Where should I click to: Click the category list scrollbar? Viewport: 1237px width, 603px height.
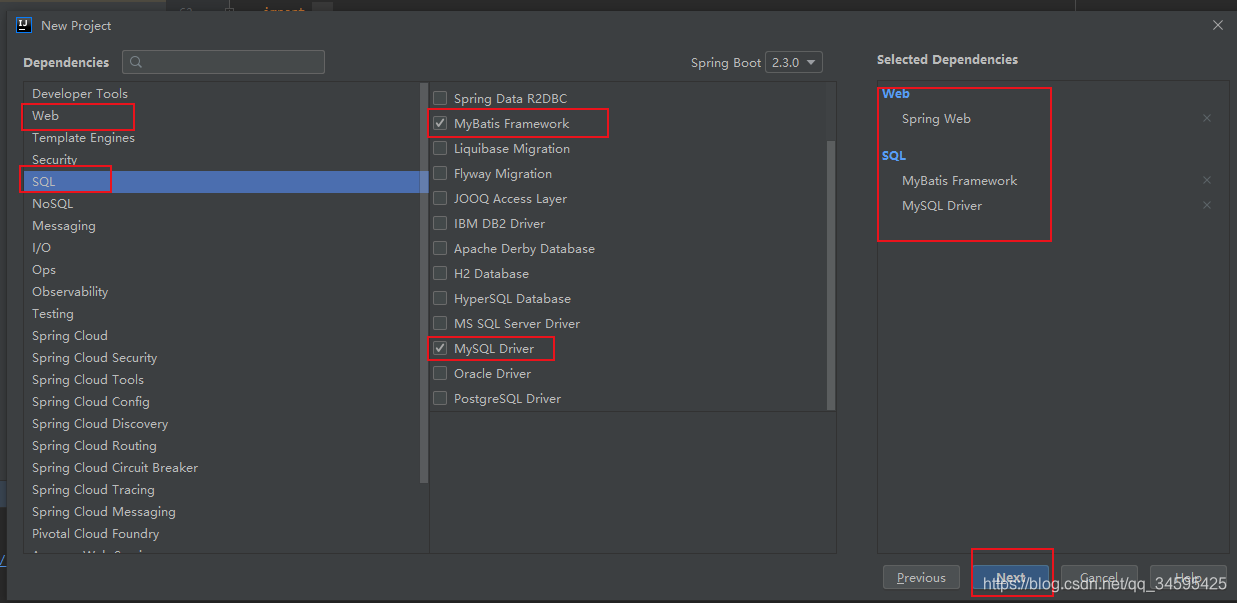click(x=425, y=285)
